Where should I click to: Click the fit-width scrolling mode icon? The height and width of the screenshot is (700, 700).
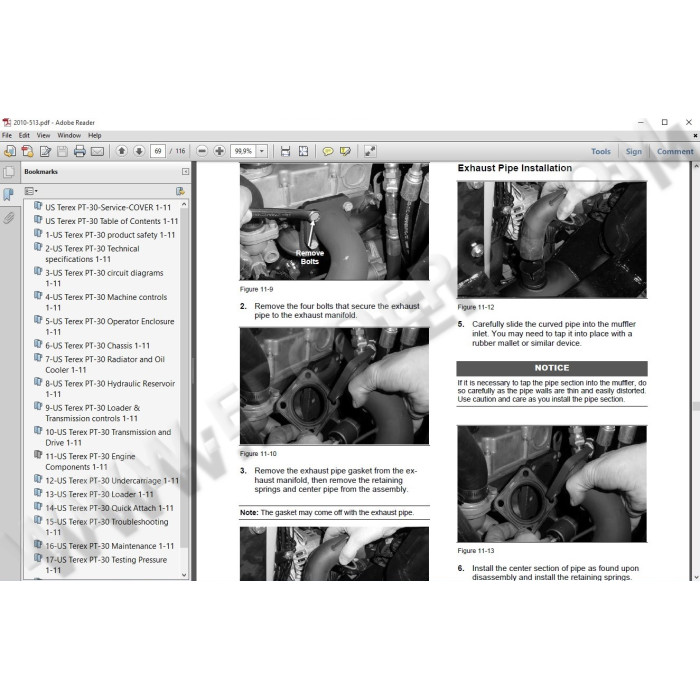click(286, 151)
